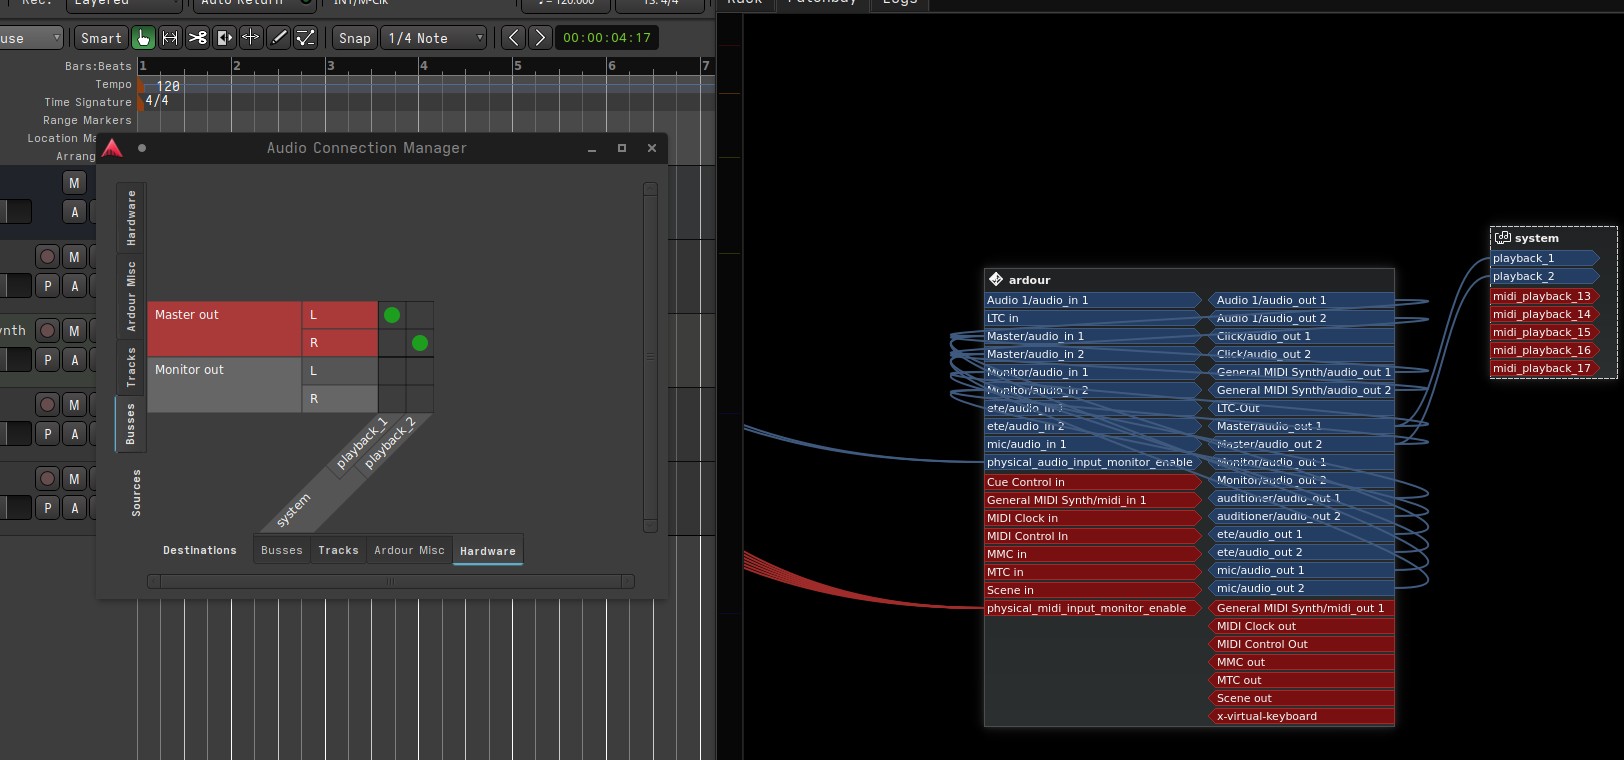Select the Range mode tool
1624x760 pixels.
pyautogui.click(x=170, y=38)
